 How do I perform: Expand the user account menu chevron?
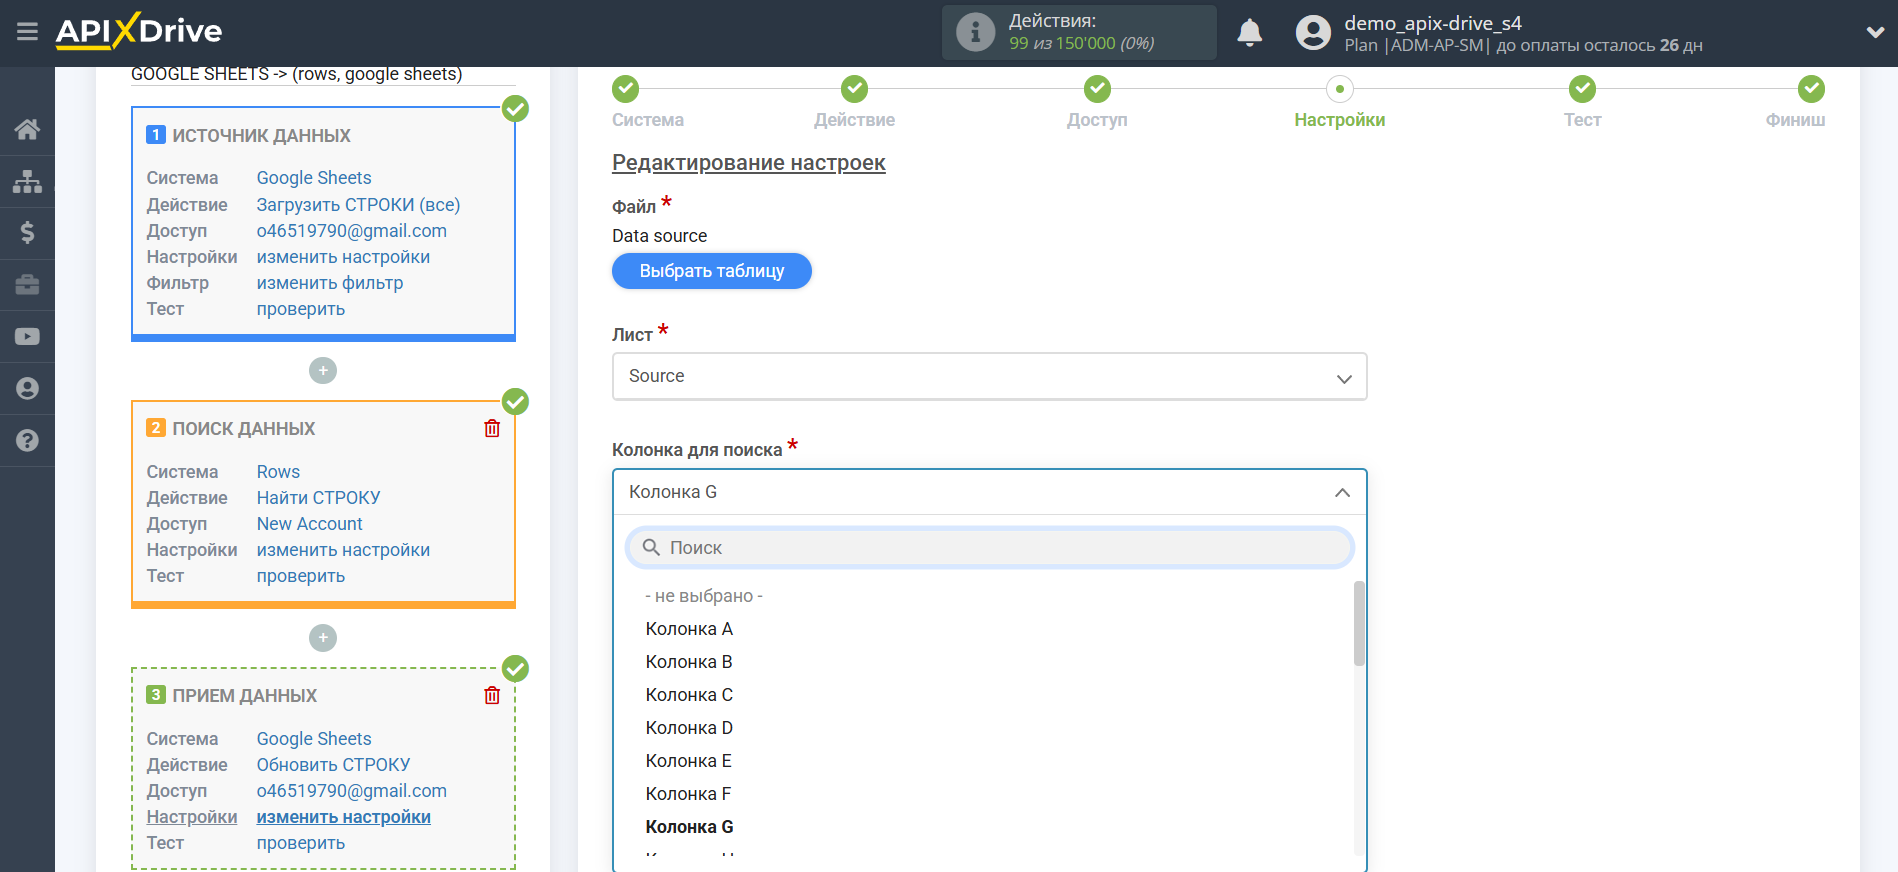(1875, 33)
